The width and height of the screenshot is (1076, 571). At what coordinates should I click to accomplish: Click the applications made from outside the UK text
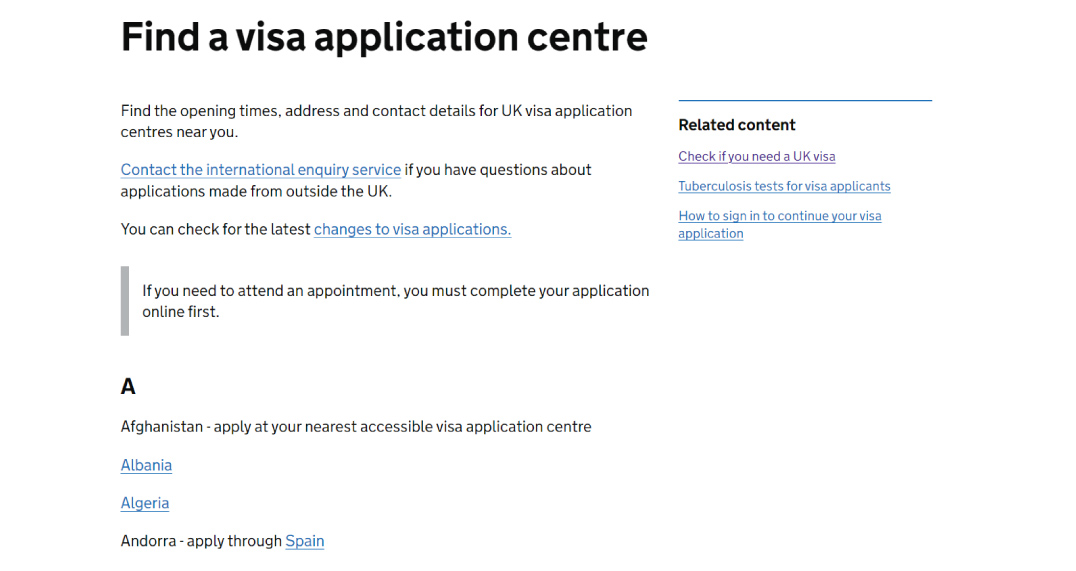(x=256, y=191)
